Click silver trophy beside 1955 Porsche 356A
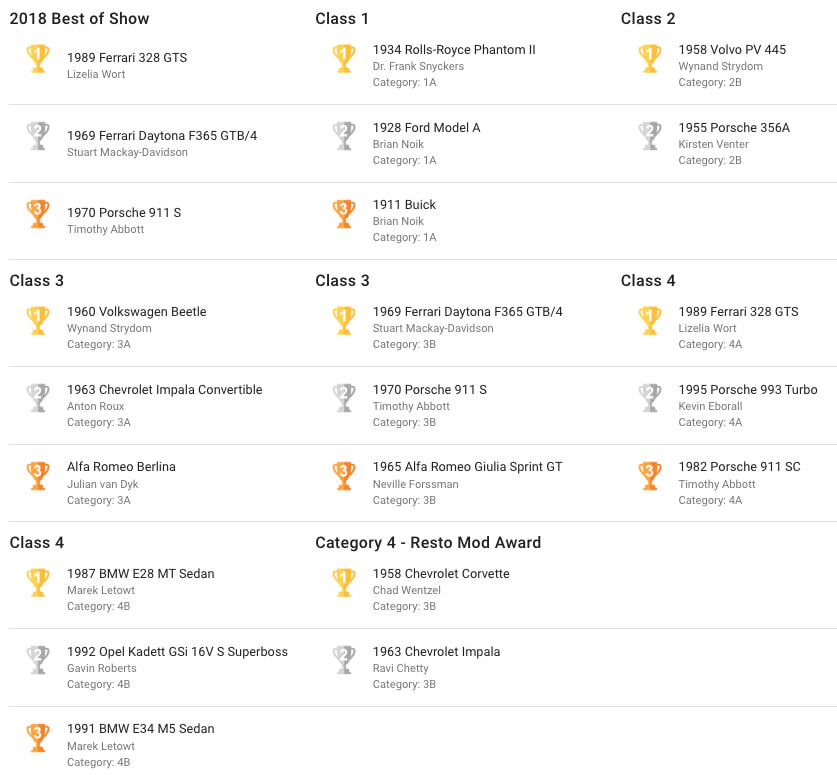Viewport: 837px width, 775px height. [x=650, y=136]
